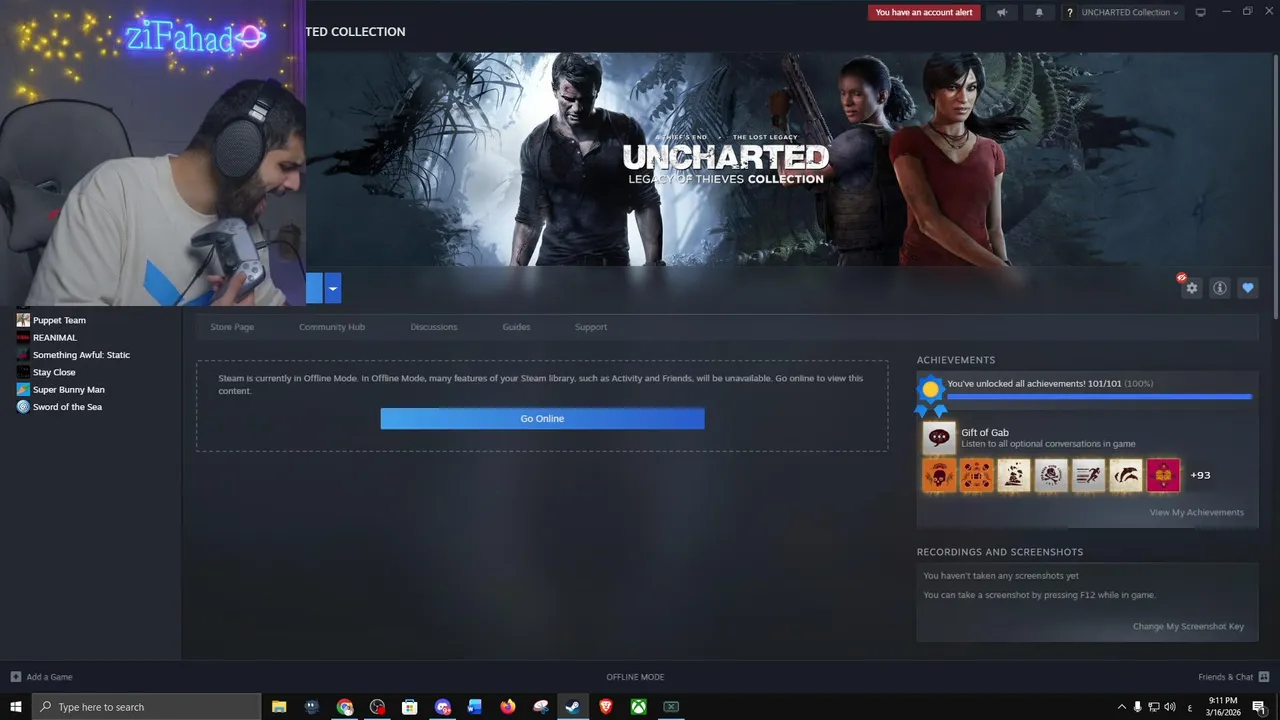The height and width of the screenshot is (720, 1280).
Task: Click the RECORDINGS AND SCREENSHOTS heading
Action: click(1000, 552)
